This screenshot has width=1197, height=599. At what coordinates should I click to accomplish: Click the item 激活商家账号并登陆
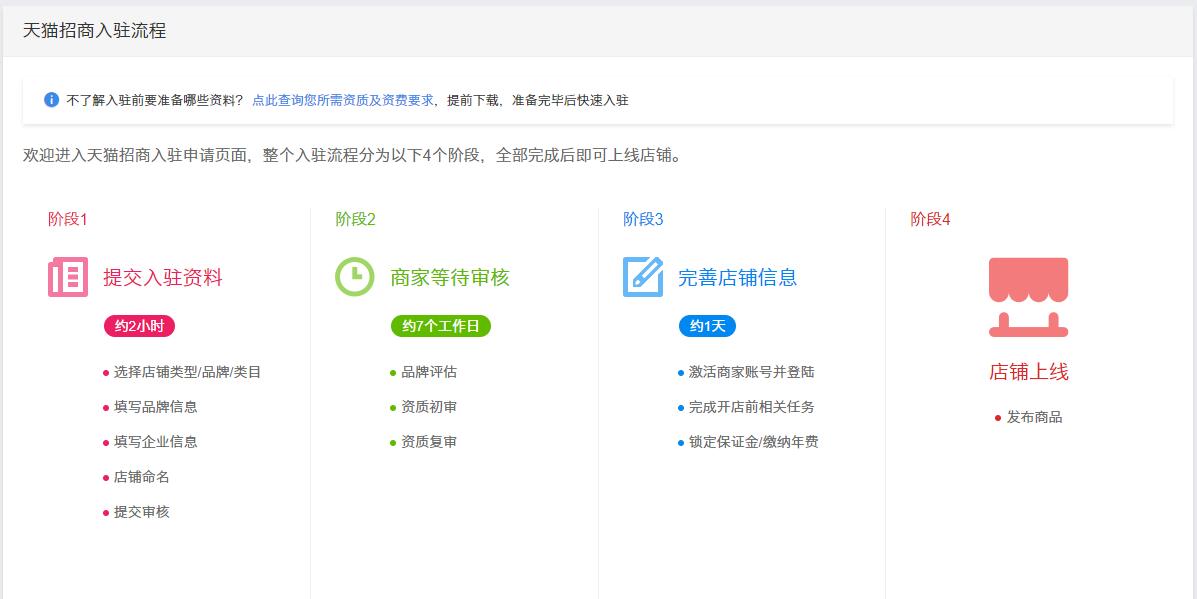tap(751, 372)
